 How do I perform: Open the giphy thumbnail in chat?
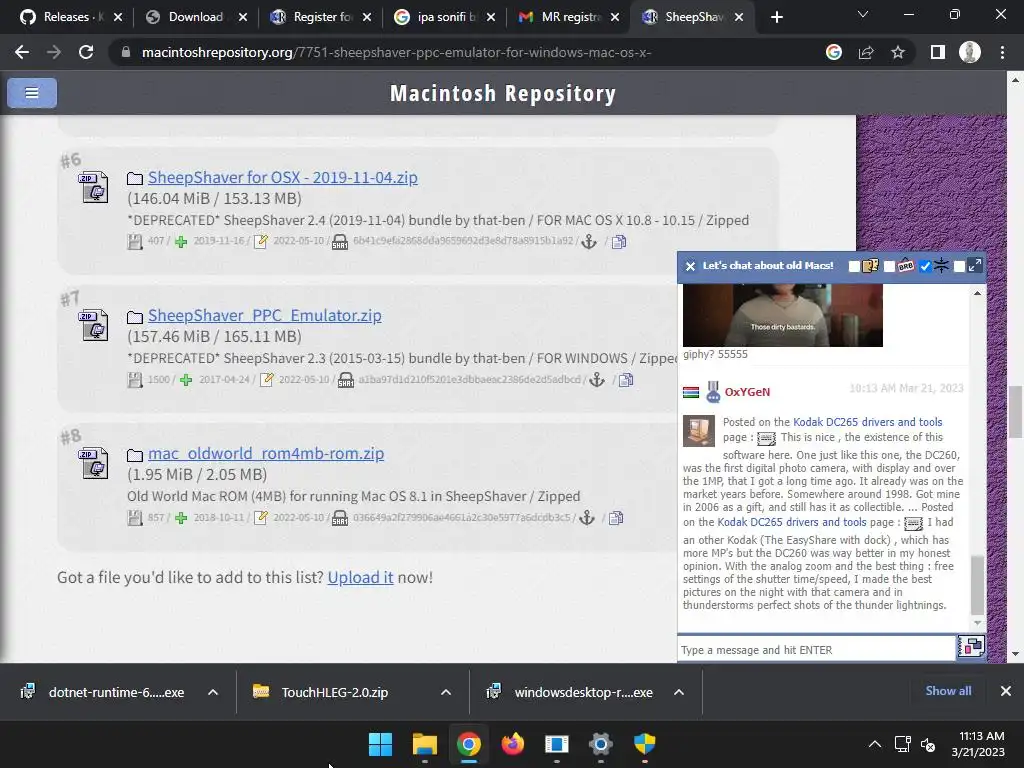pyautogui.click(x=782, y=315)
